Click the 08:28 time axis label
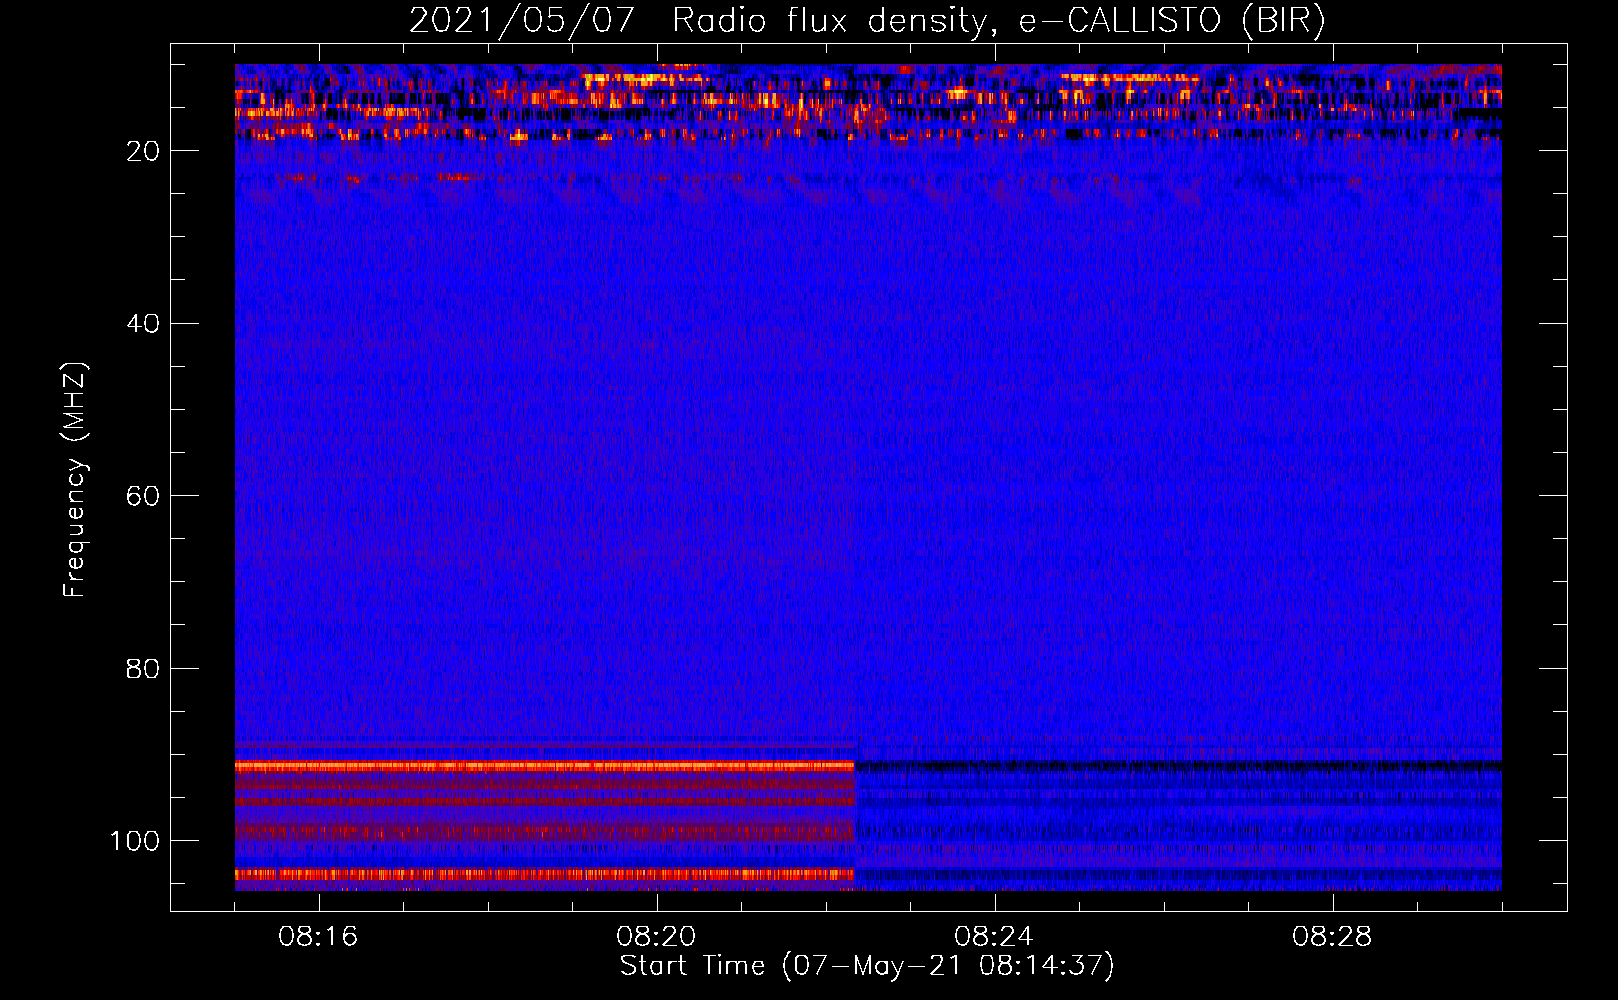Viewport: 1618px width, 1000px height. [1332, 937]
